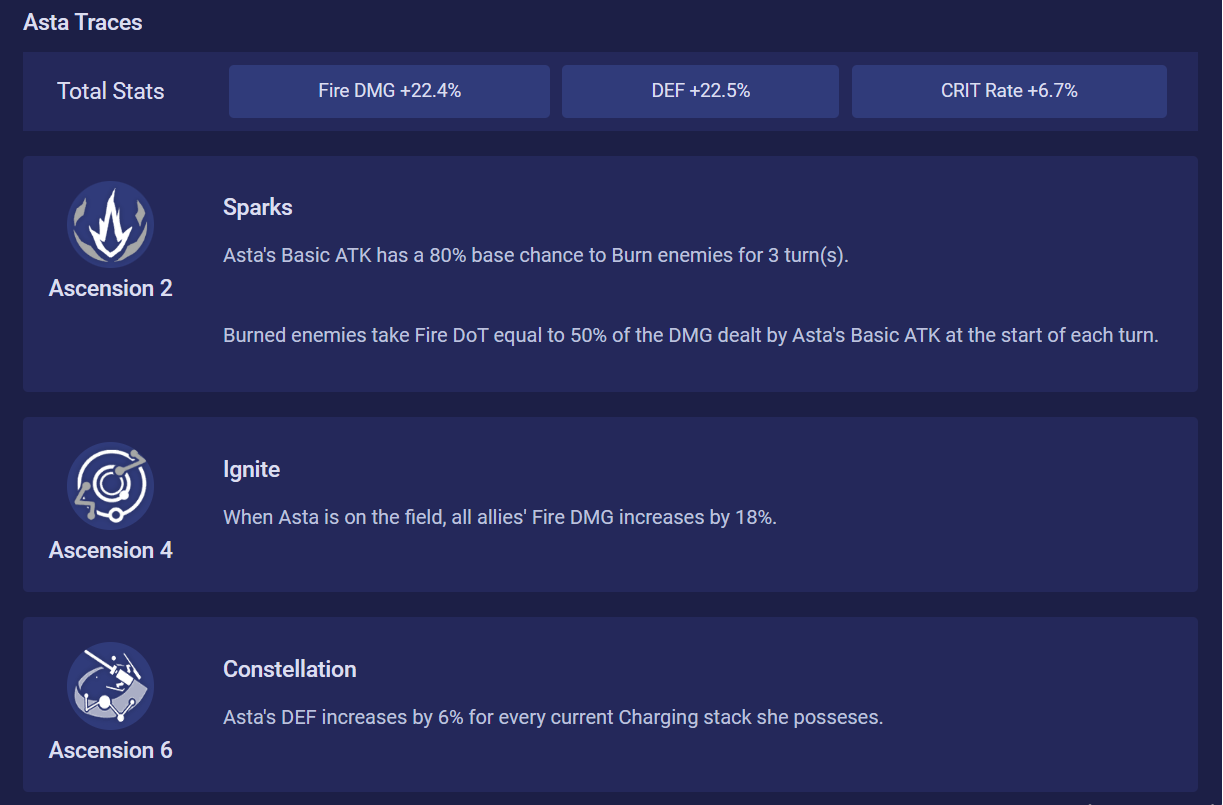Click the Constellation trace card background
Screen dimensions: 1223x805
pyautogui.click(x=610, y=704)
